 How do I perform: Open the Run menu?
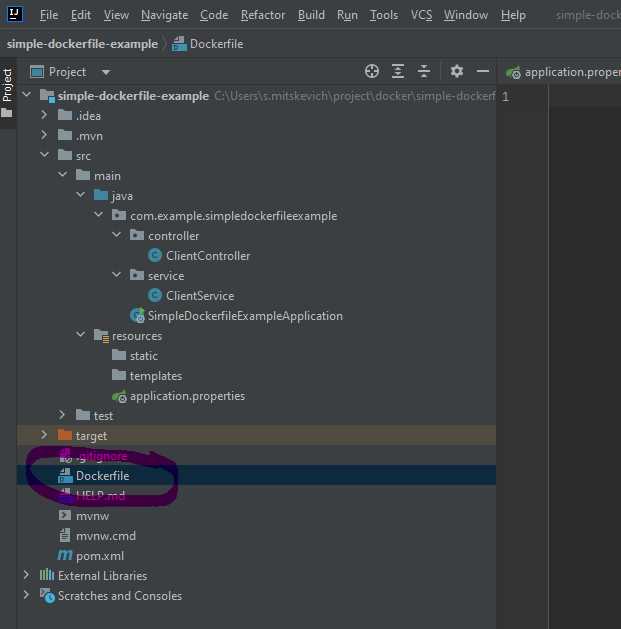click(347, 15)
